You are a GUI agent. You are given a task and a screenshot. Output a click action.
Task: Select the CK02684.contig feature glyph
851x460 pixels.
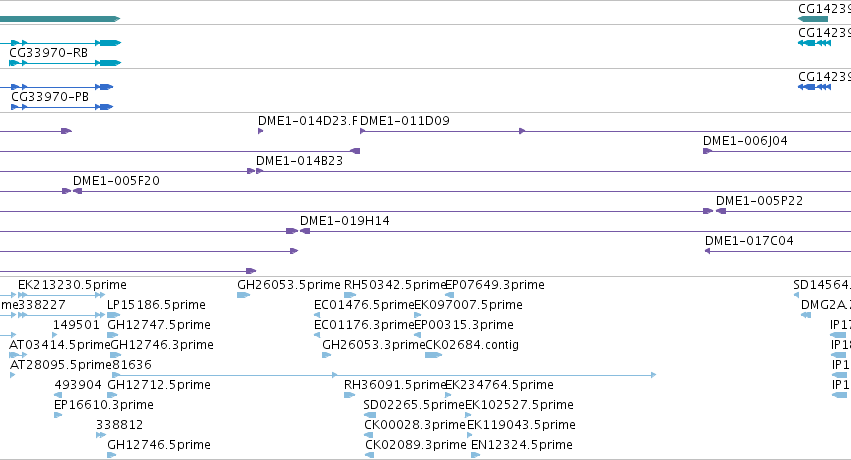tap(433, 355)
